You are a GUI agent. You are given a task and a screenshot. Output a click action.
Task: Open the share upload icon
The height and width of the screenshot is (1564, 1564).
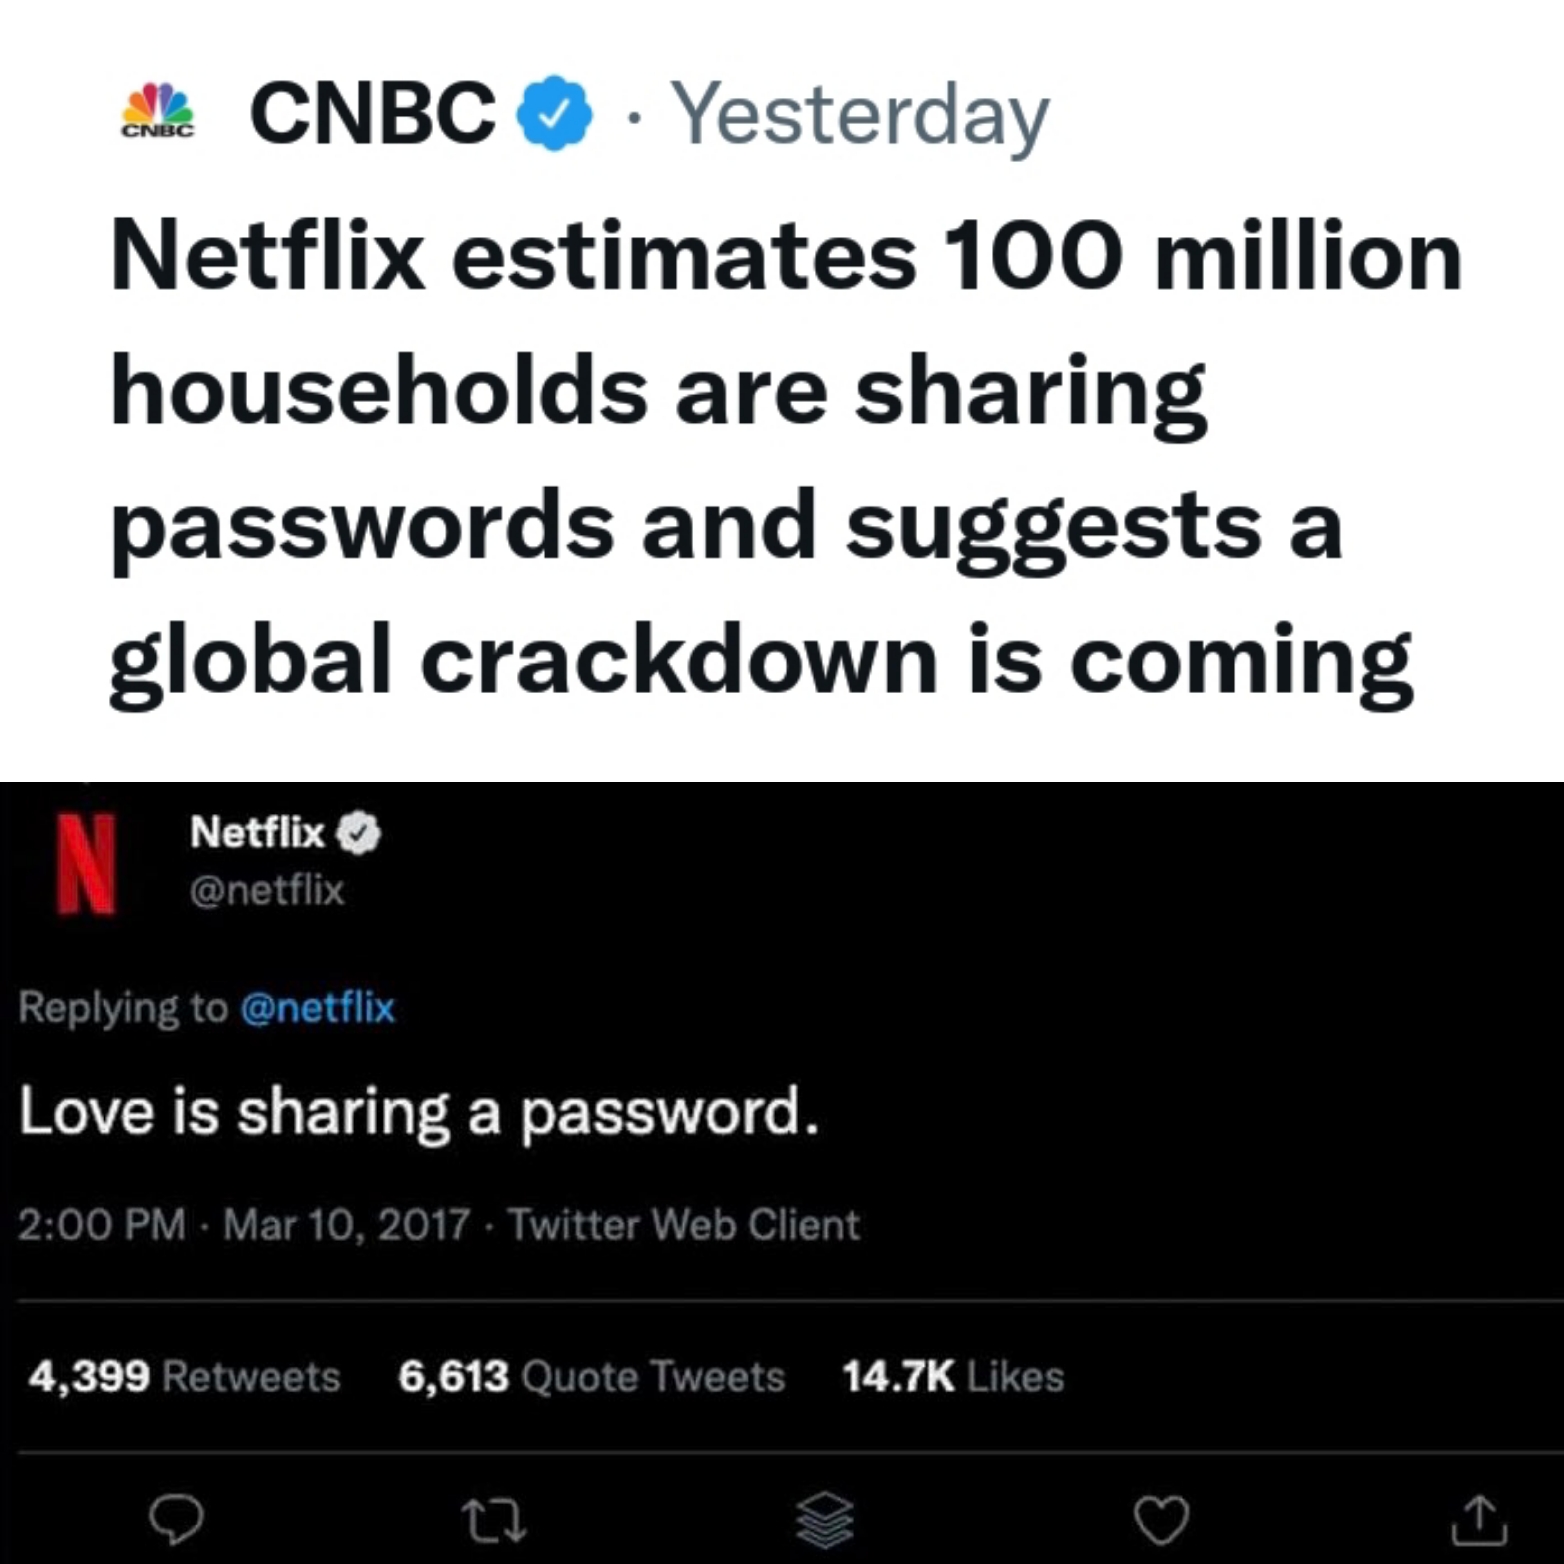(x=1479, y=1520)
